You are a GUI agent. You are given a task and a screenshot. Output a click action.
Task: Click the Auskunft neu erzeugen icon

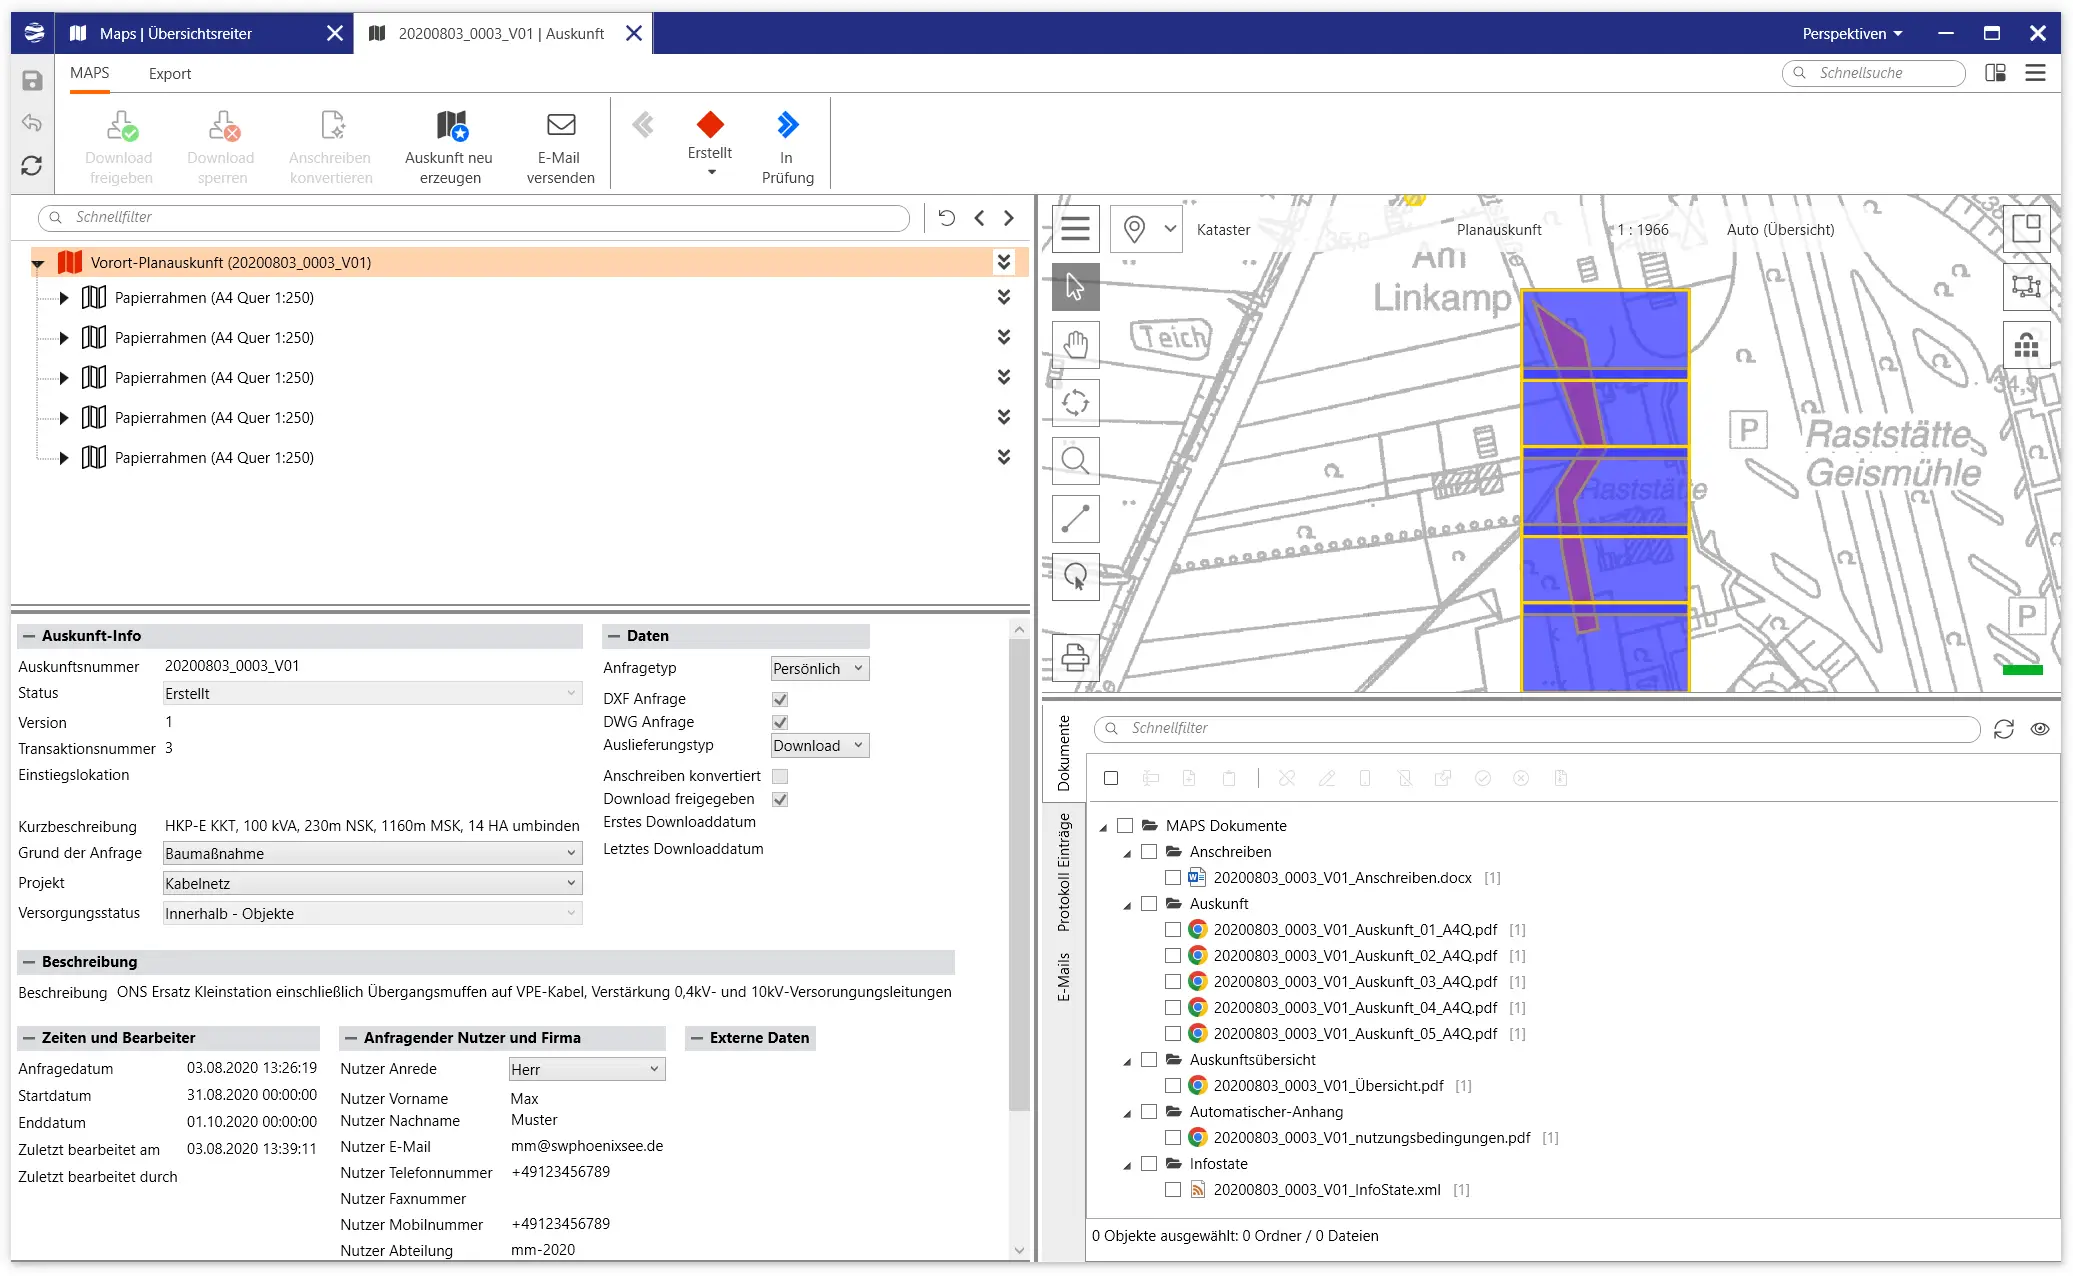pos(451,126)
